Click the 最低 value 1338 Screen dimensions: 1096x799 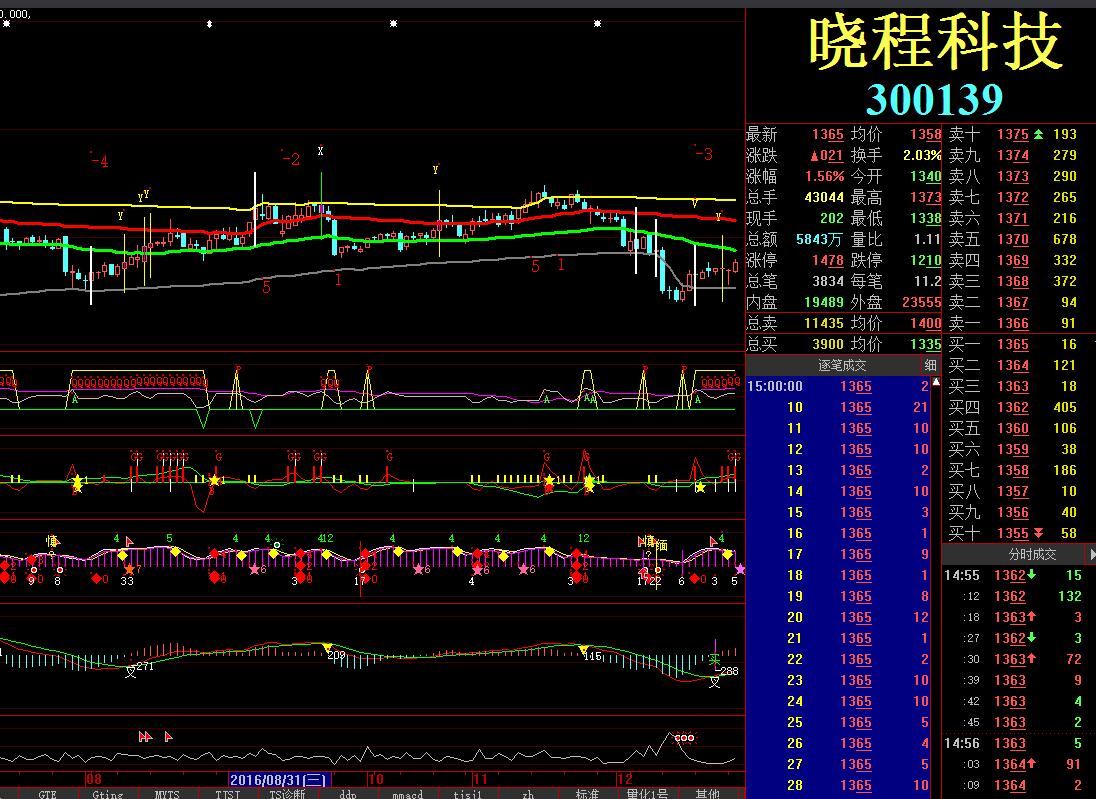coord(925,218)
